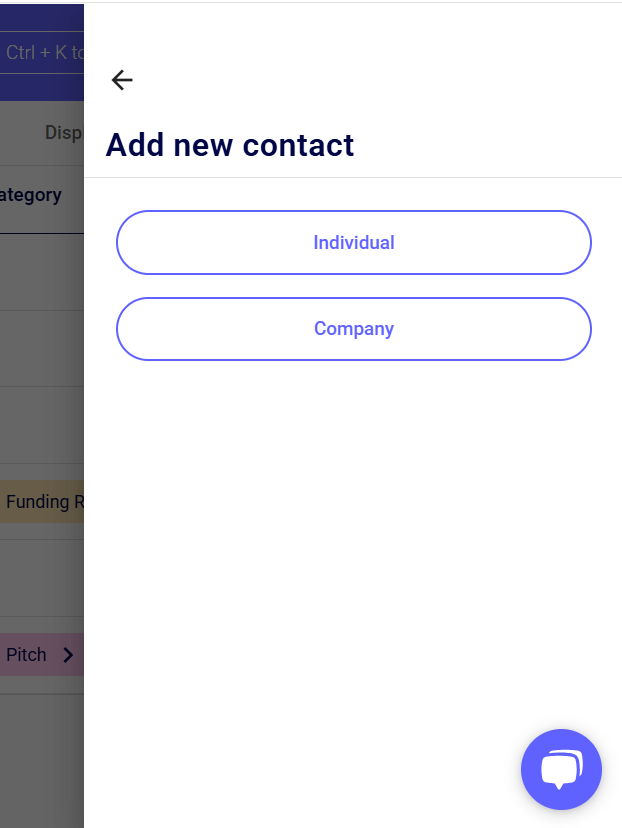This screenshot has height=828, width=622.
Task: Select the empty row just above Funding R
Action: 41,425
